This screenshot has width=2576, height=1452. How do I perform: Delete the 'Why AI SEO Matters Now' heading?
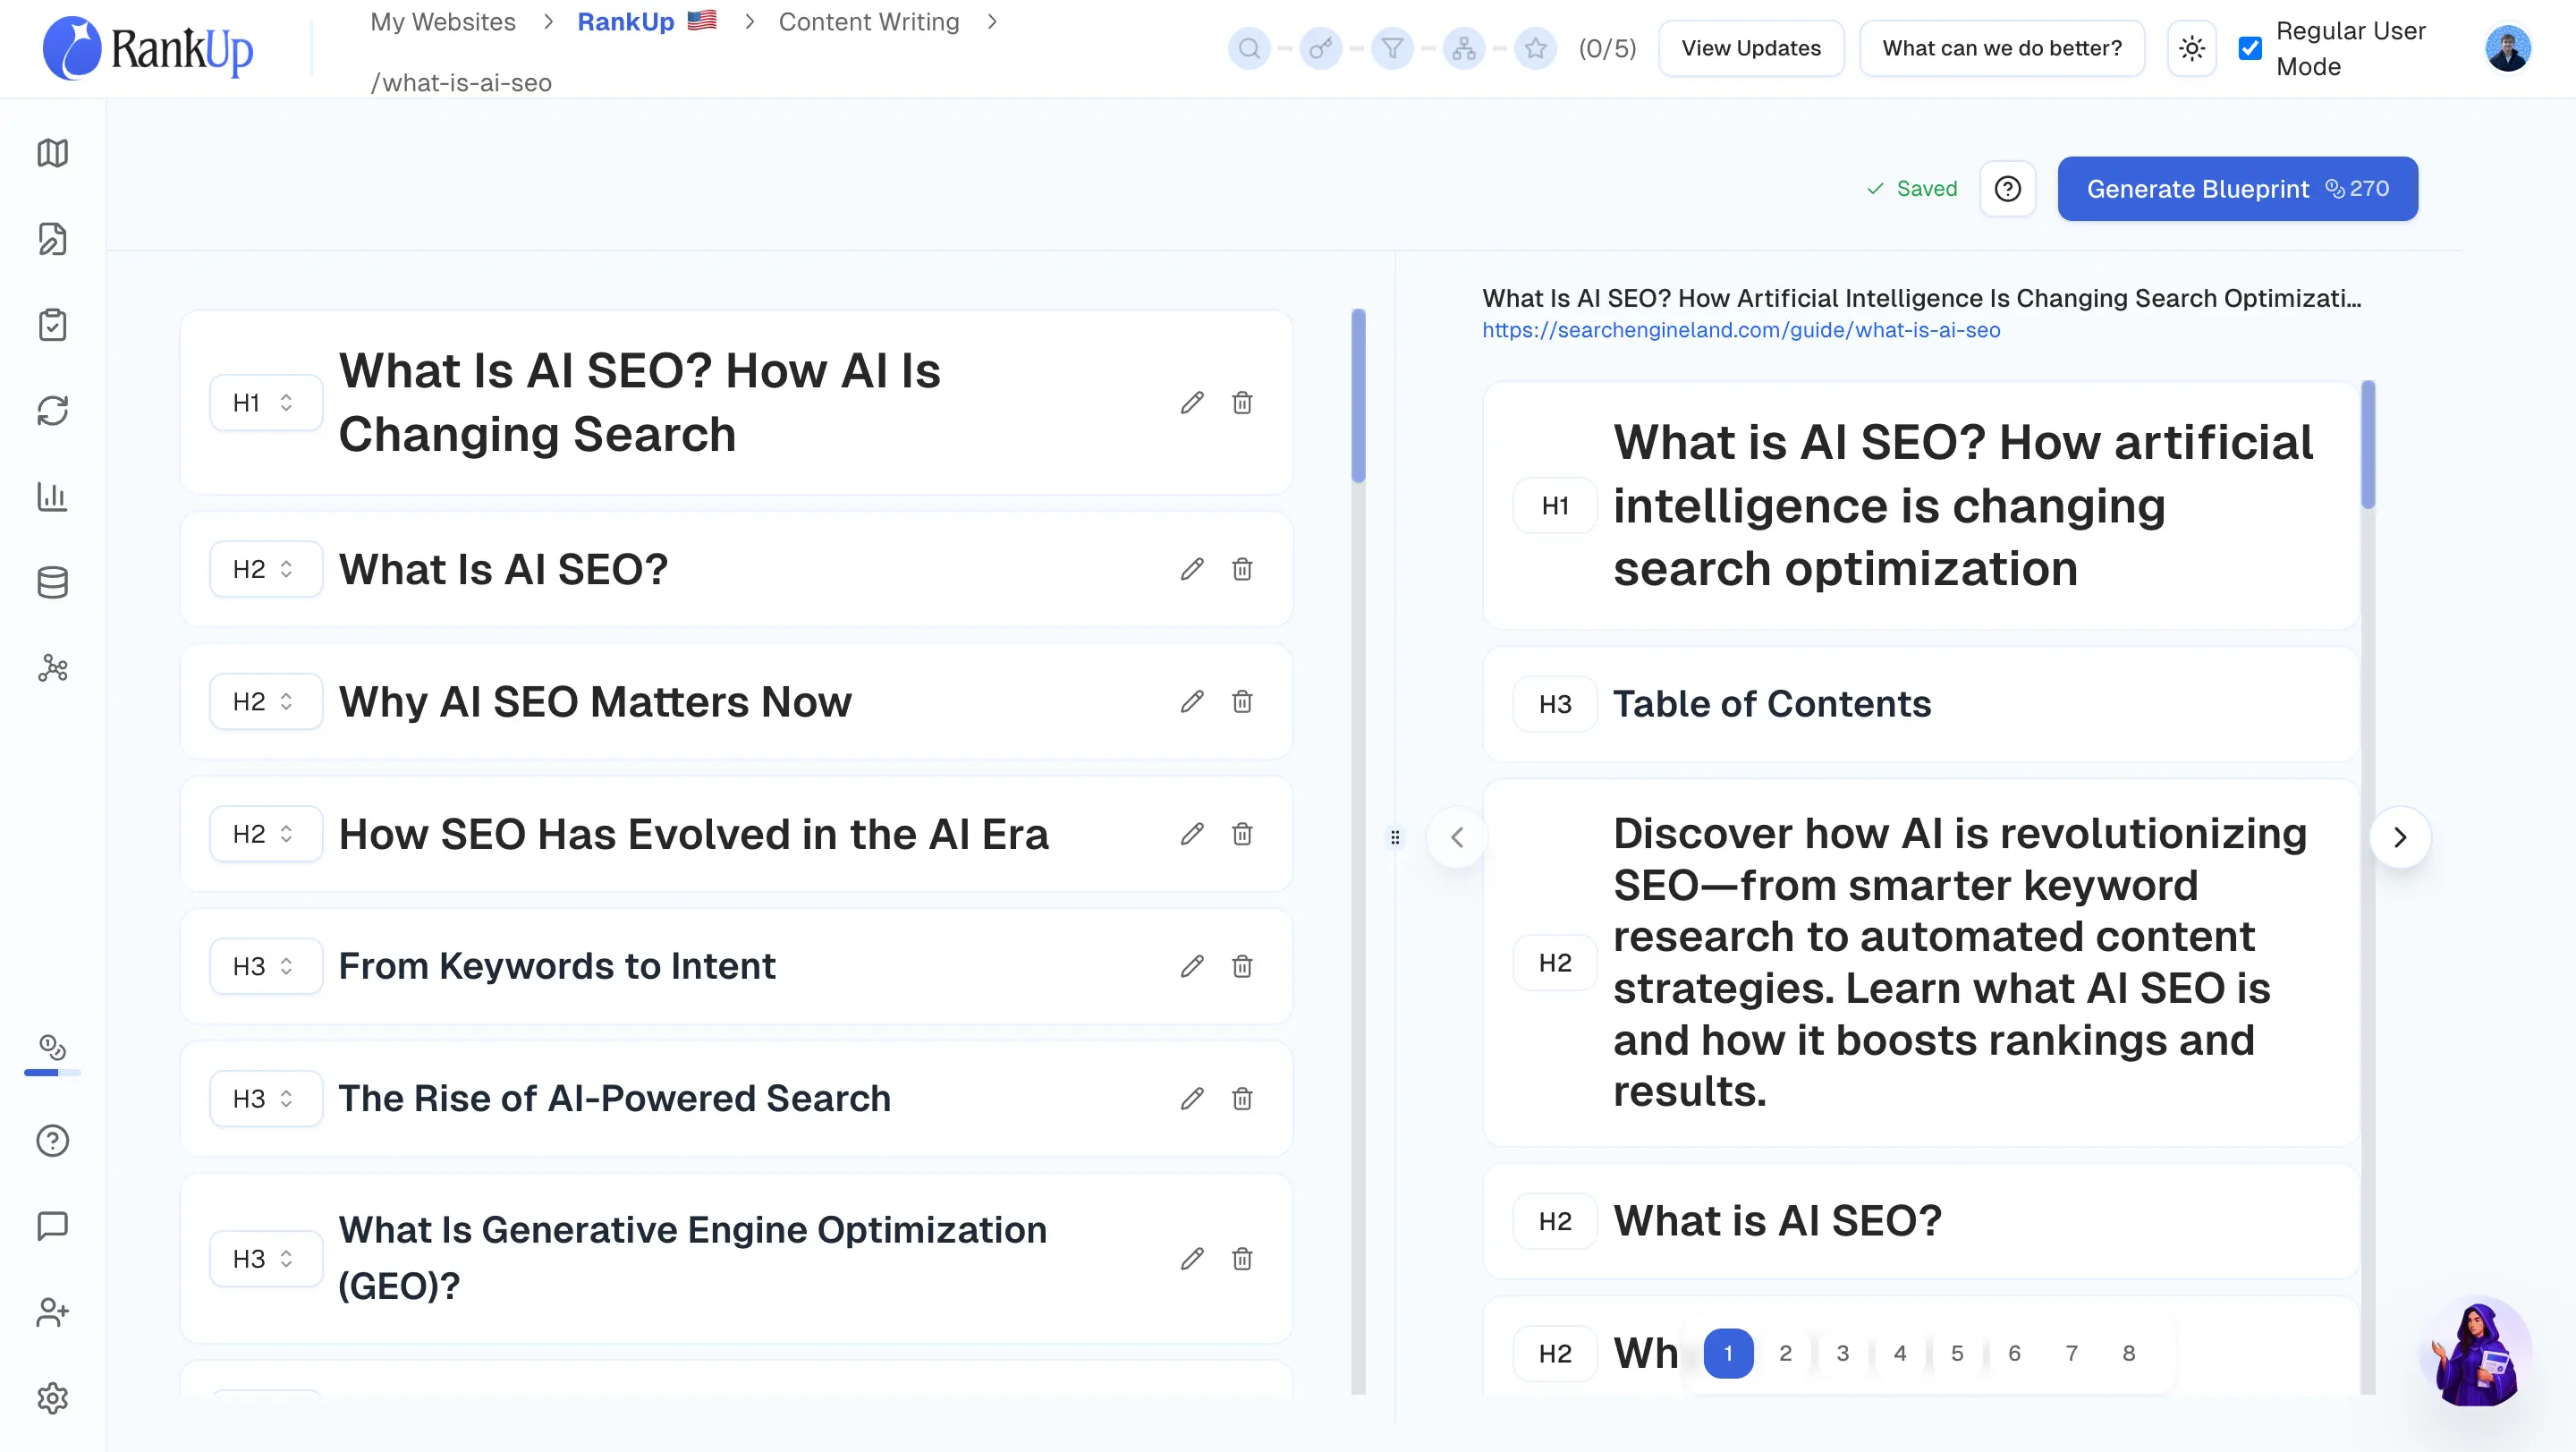pos(1242,701)
